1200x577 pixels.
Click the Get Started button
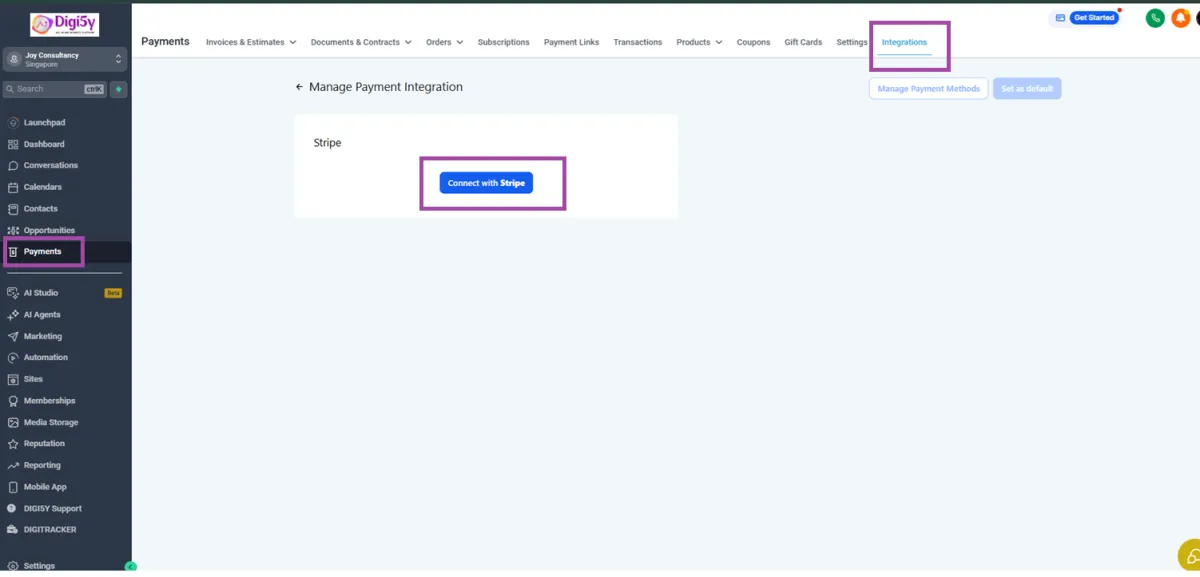click(1093, 18)
